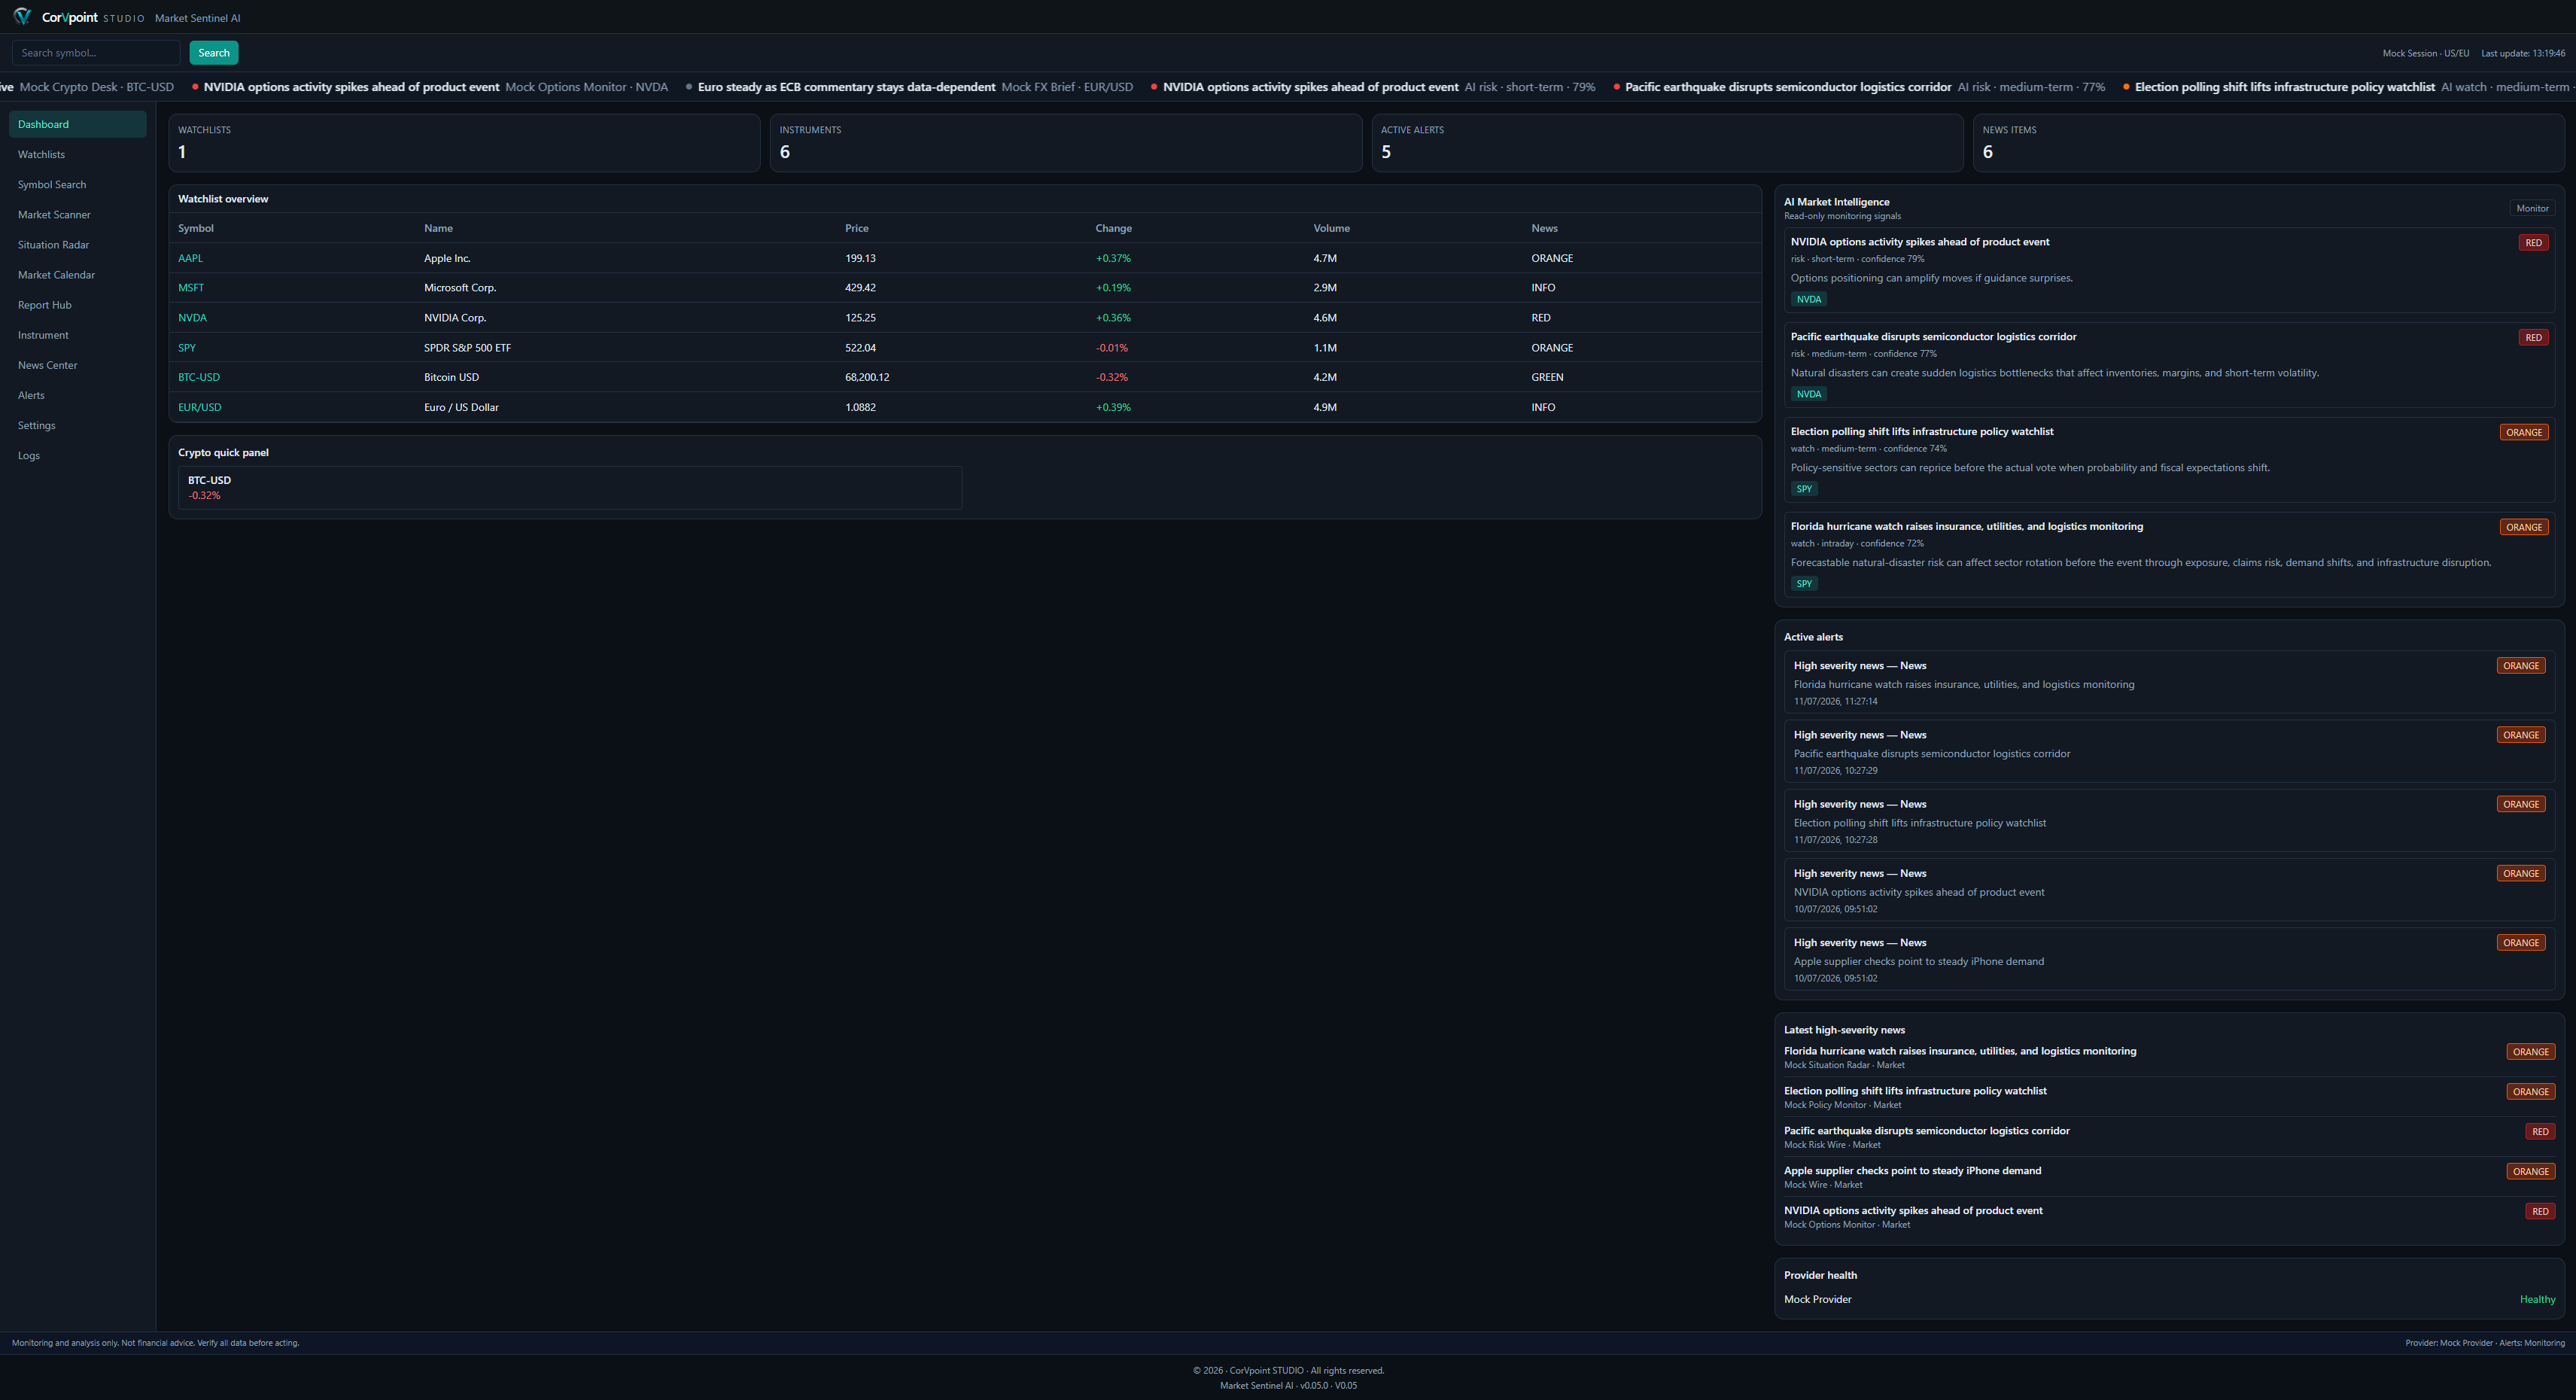Open the Dashboard sidebar item
The width and height of the screenshot is (2576, 1400).
tap(78, 124)
